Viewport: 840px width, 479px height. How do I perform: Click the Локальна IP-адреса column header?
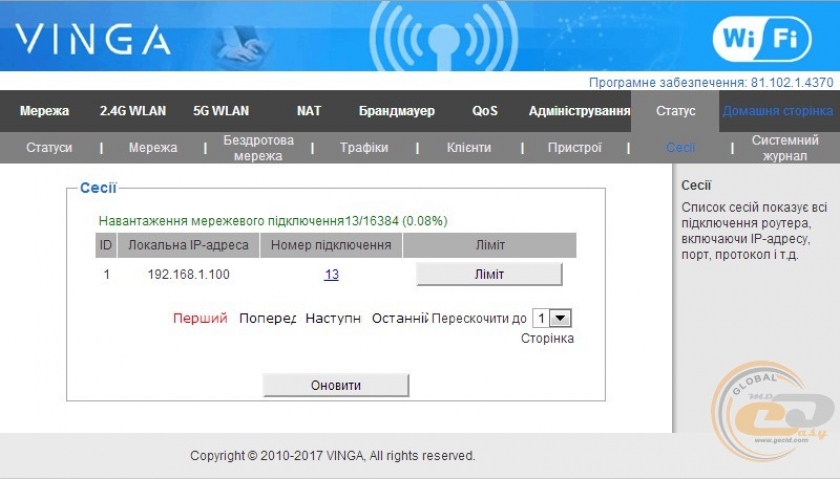pyautogui.click(x=189, y=245)
